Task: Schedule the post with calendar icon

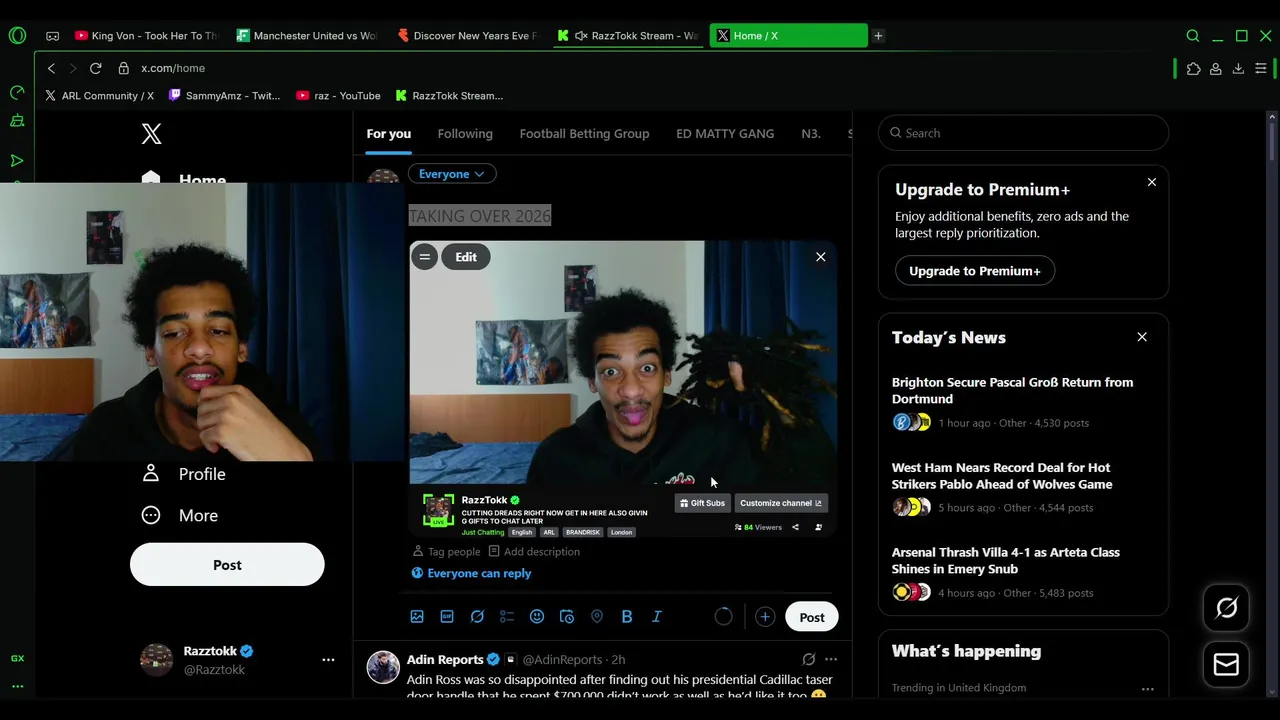Action: (567, 617)
